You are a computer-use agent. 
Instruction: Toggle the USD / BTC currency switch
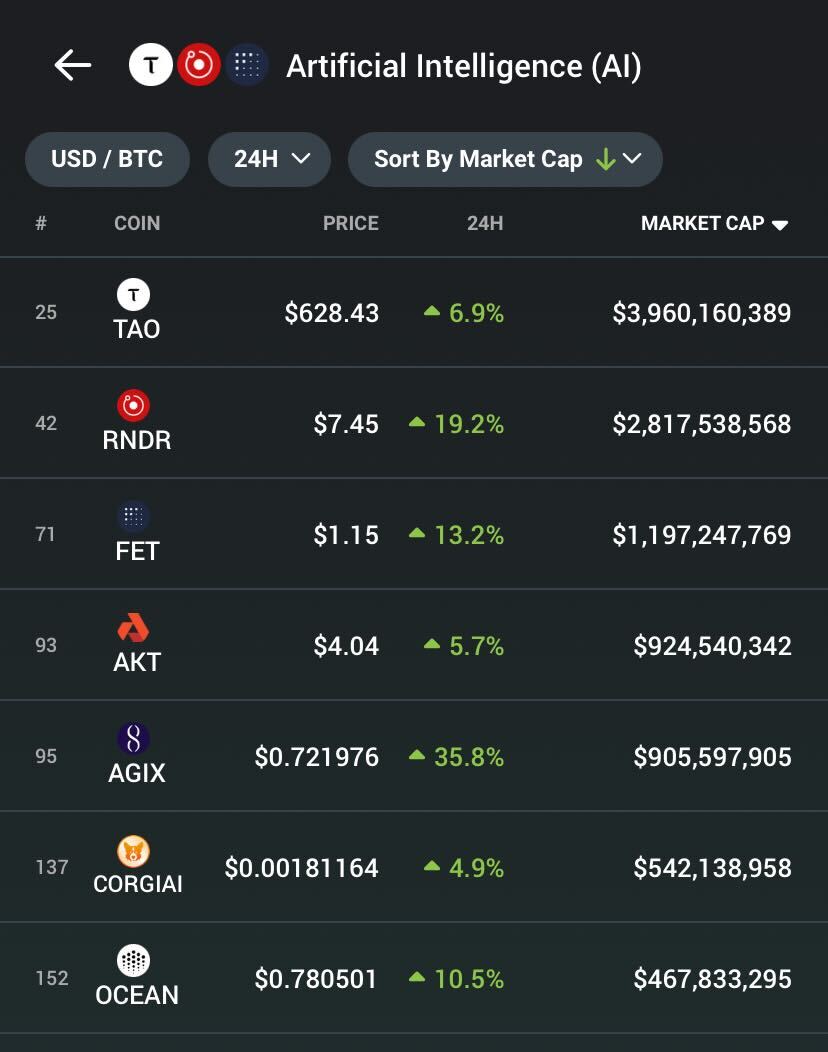[x=107, y=159]
